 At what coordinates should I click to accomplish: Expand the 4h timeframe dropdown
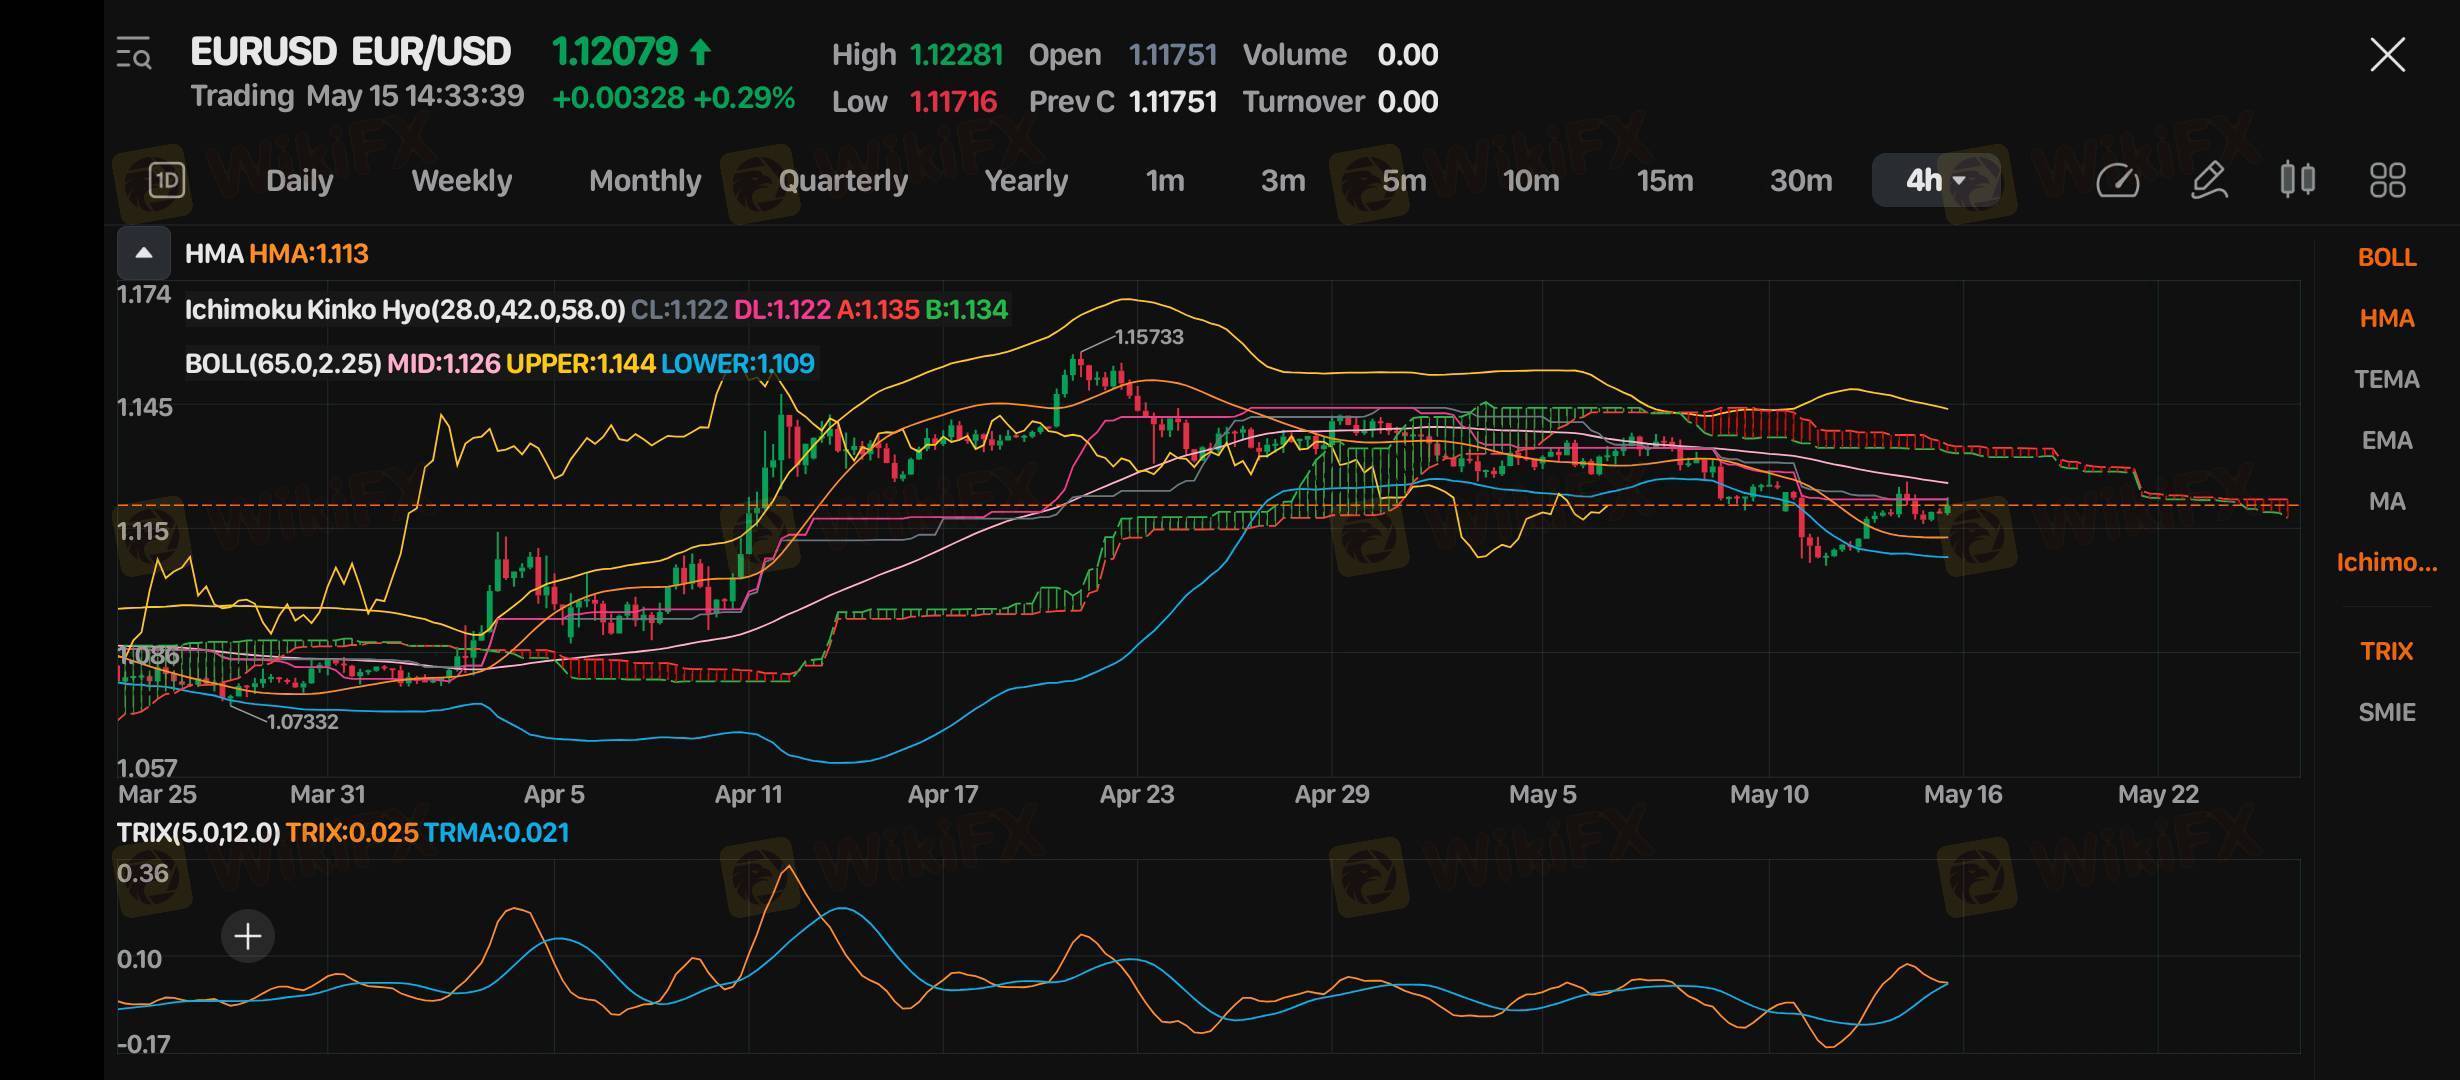tap(1936, 180)
